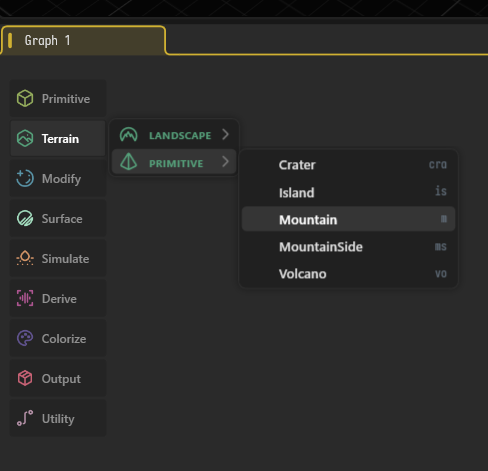488x471 pixels.
Task: Open the Output node category
Action: [x=58, y=378]
